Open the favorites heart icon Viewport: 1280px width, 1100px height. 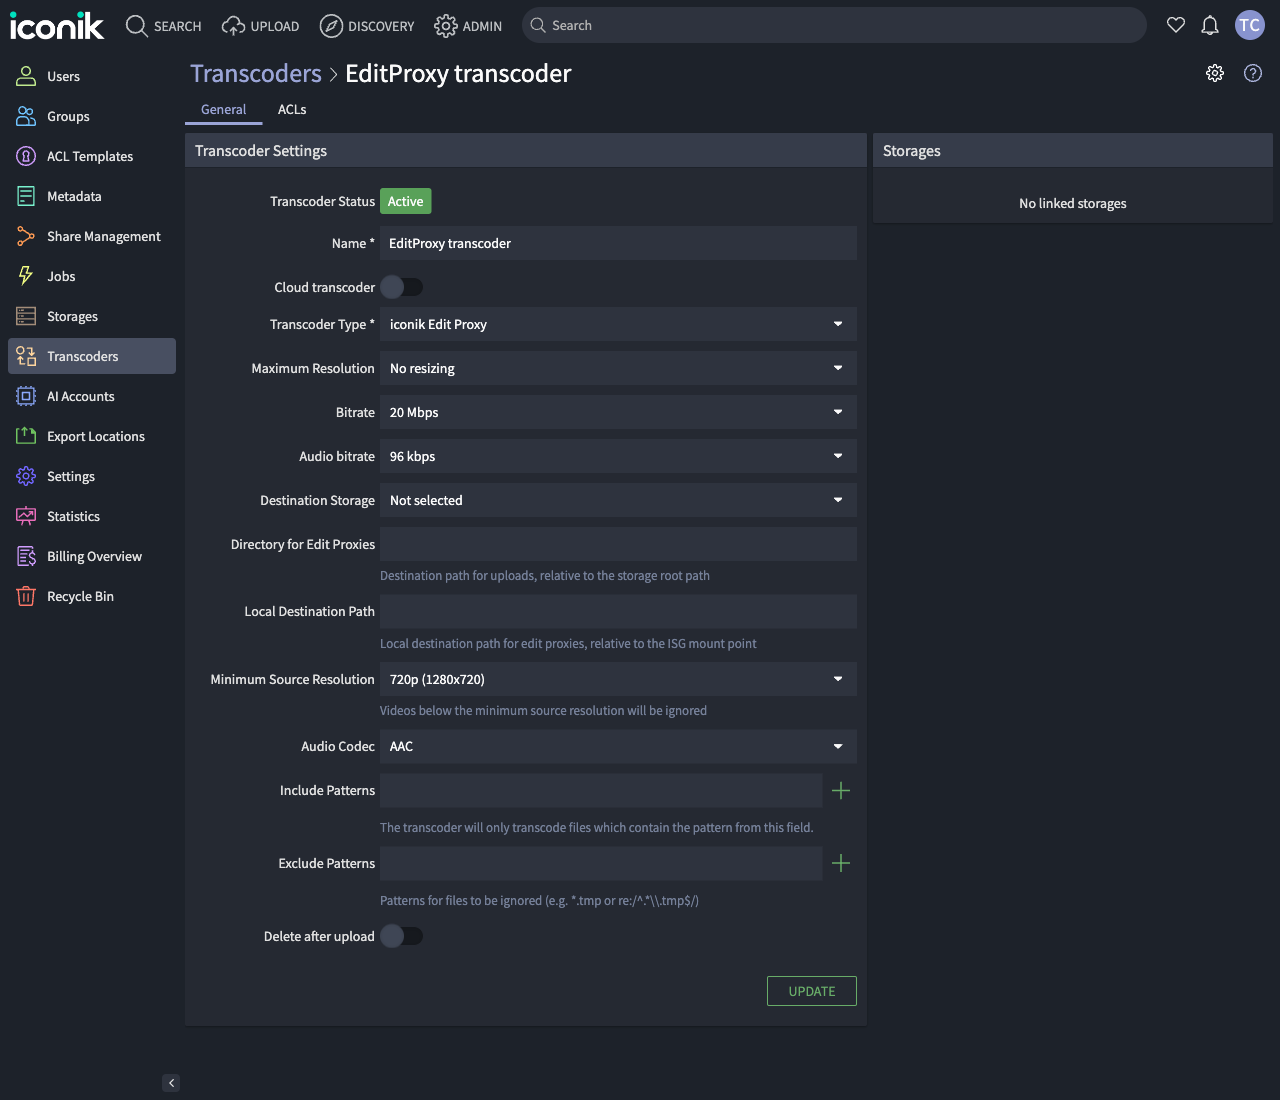coord(1176,25)
